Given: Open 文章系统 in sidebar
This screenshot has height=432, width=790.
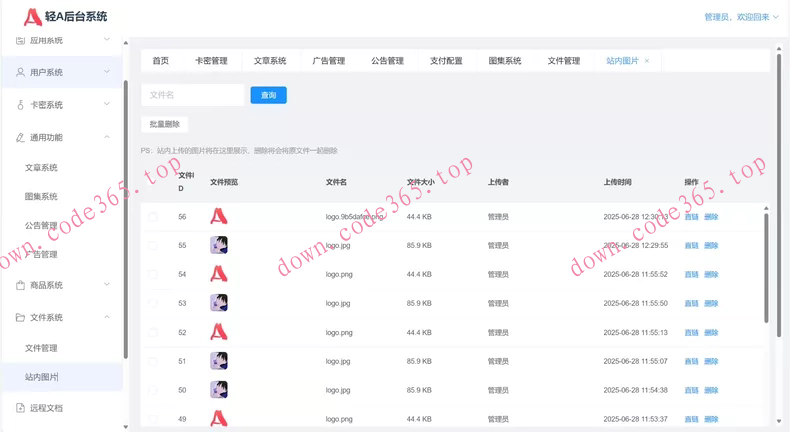Looking at the screenshot, I should 41,167.
